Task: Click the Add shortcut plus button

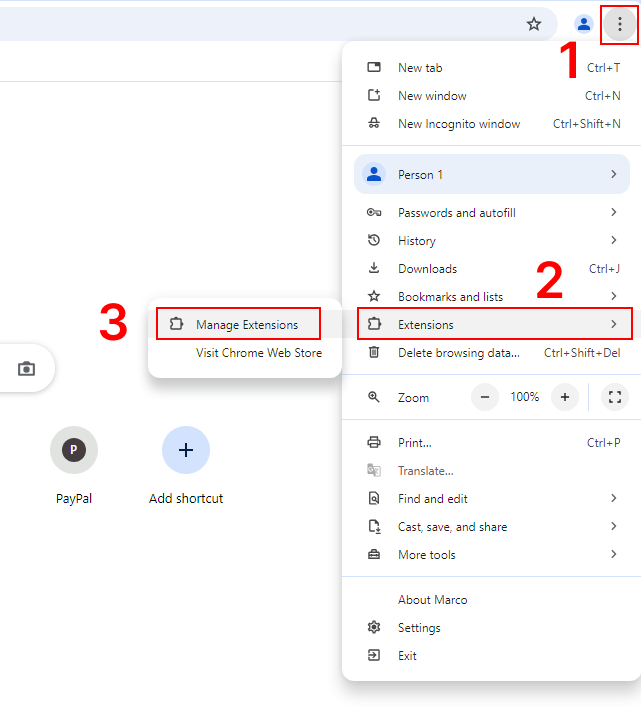Action: point(186,450)
